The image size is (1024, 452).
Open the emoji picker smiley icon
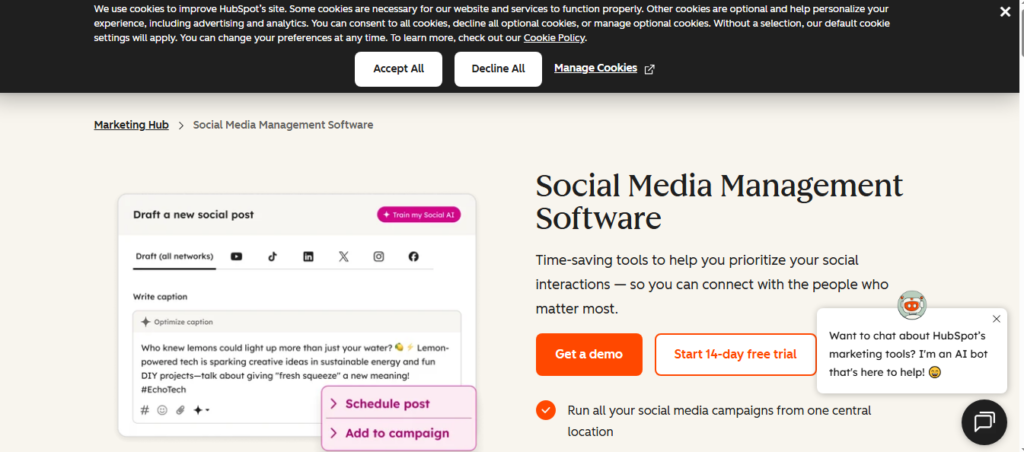(x=163, y=410)
